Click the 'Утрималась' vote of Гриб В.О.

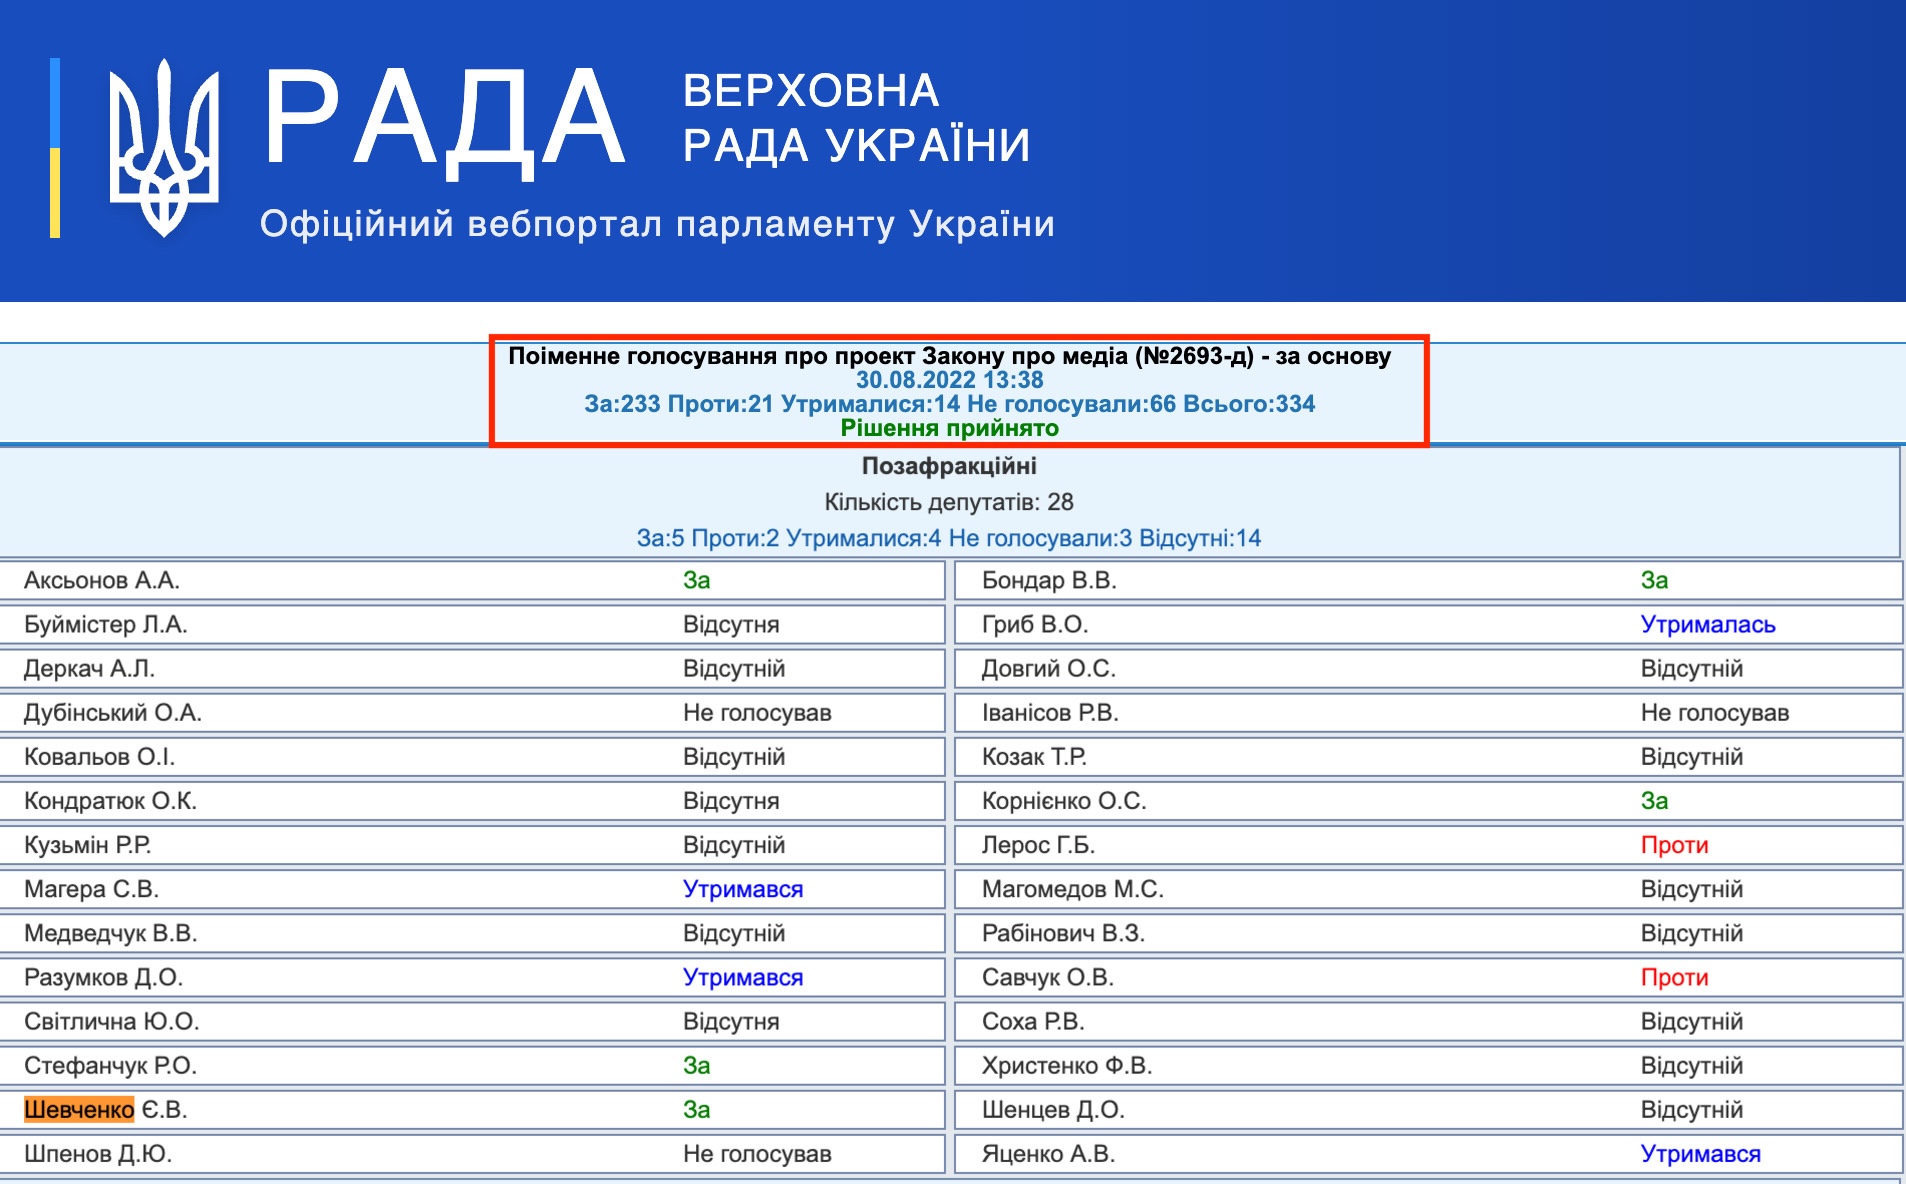coord(1708,624)
